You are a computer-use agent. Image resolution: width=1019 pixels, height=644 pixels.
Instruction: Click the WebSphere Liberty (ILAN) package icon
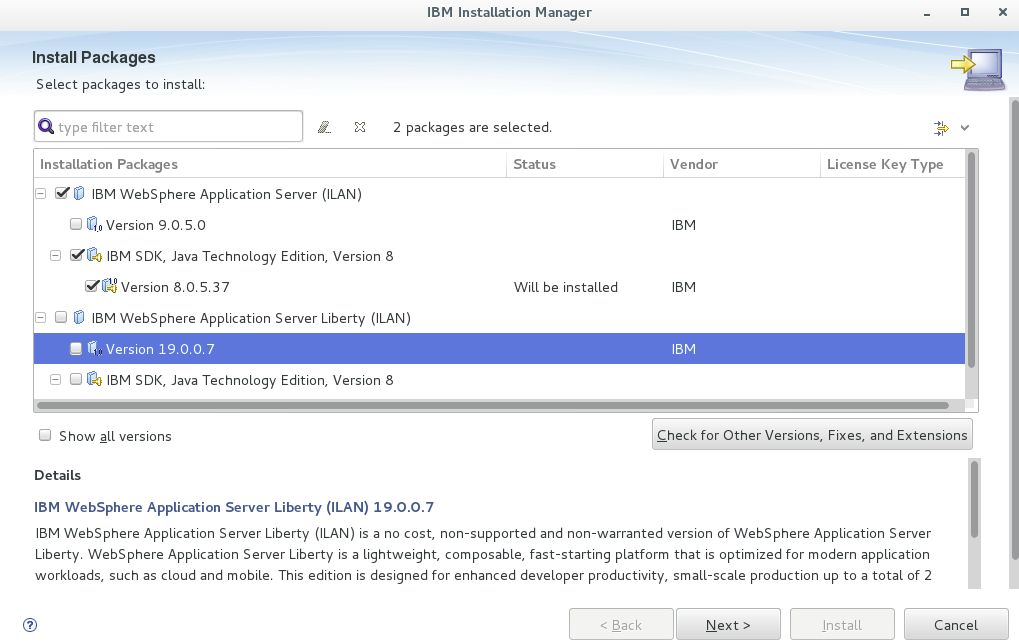click(79, 318)
